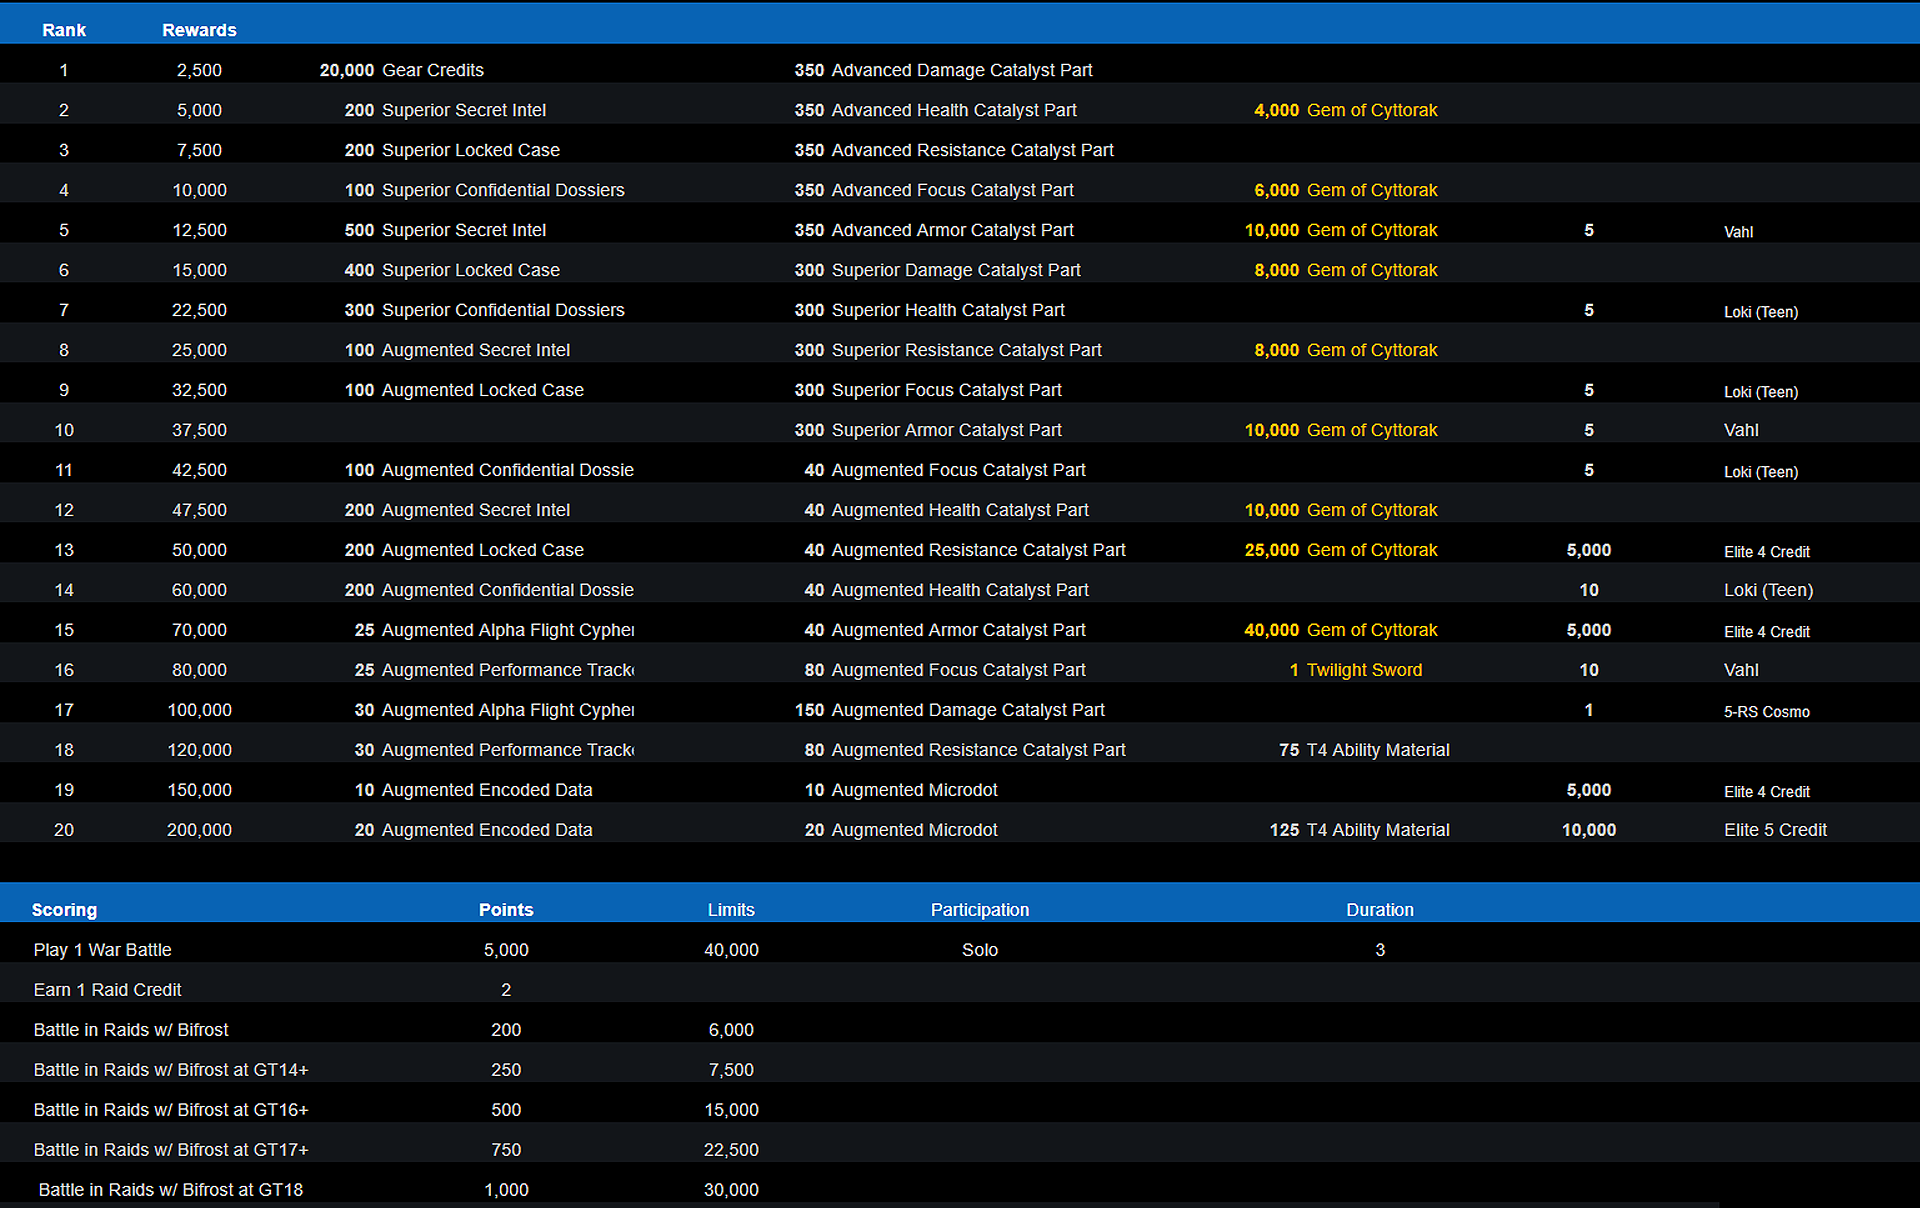Select 300 Superior Armor Catalyst Part

coord(928,430)
